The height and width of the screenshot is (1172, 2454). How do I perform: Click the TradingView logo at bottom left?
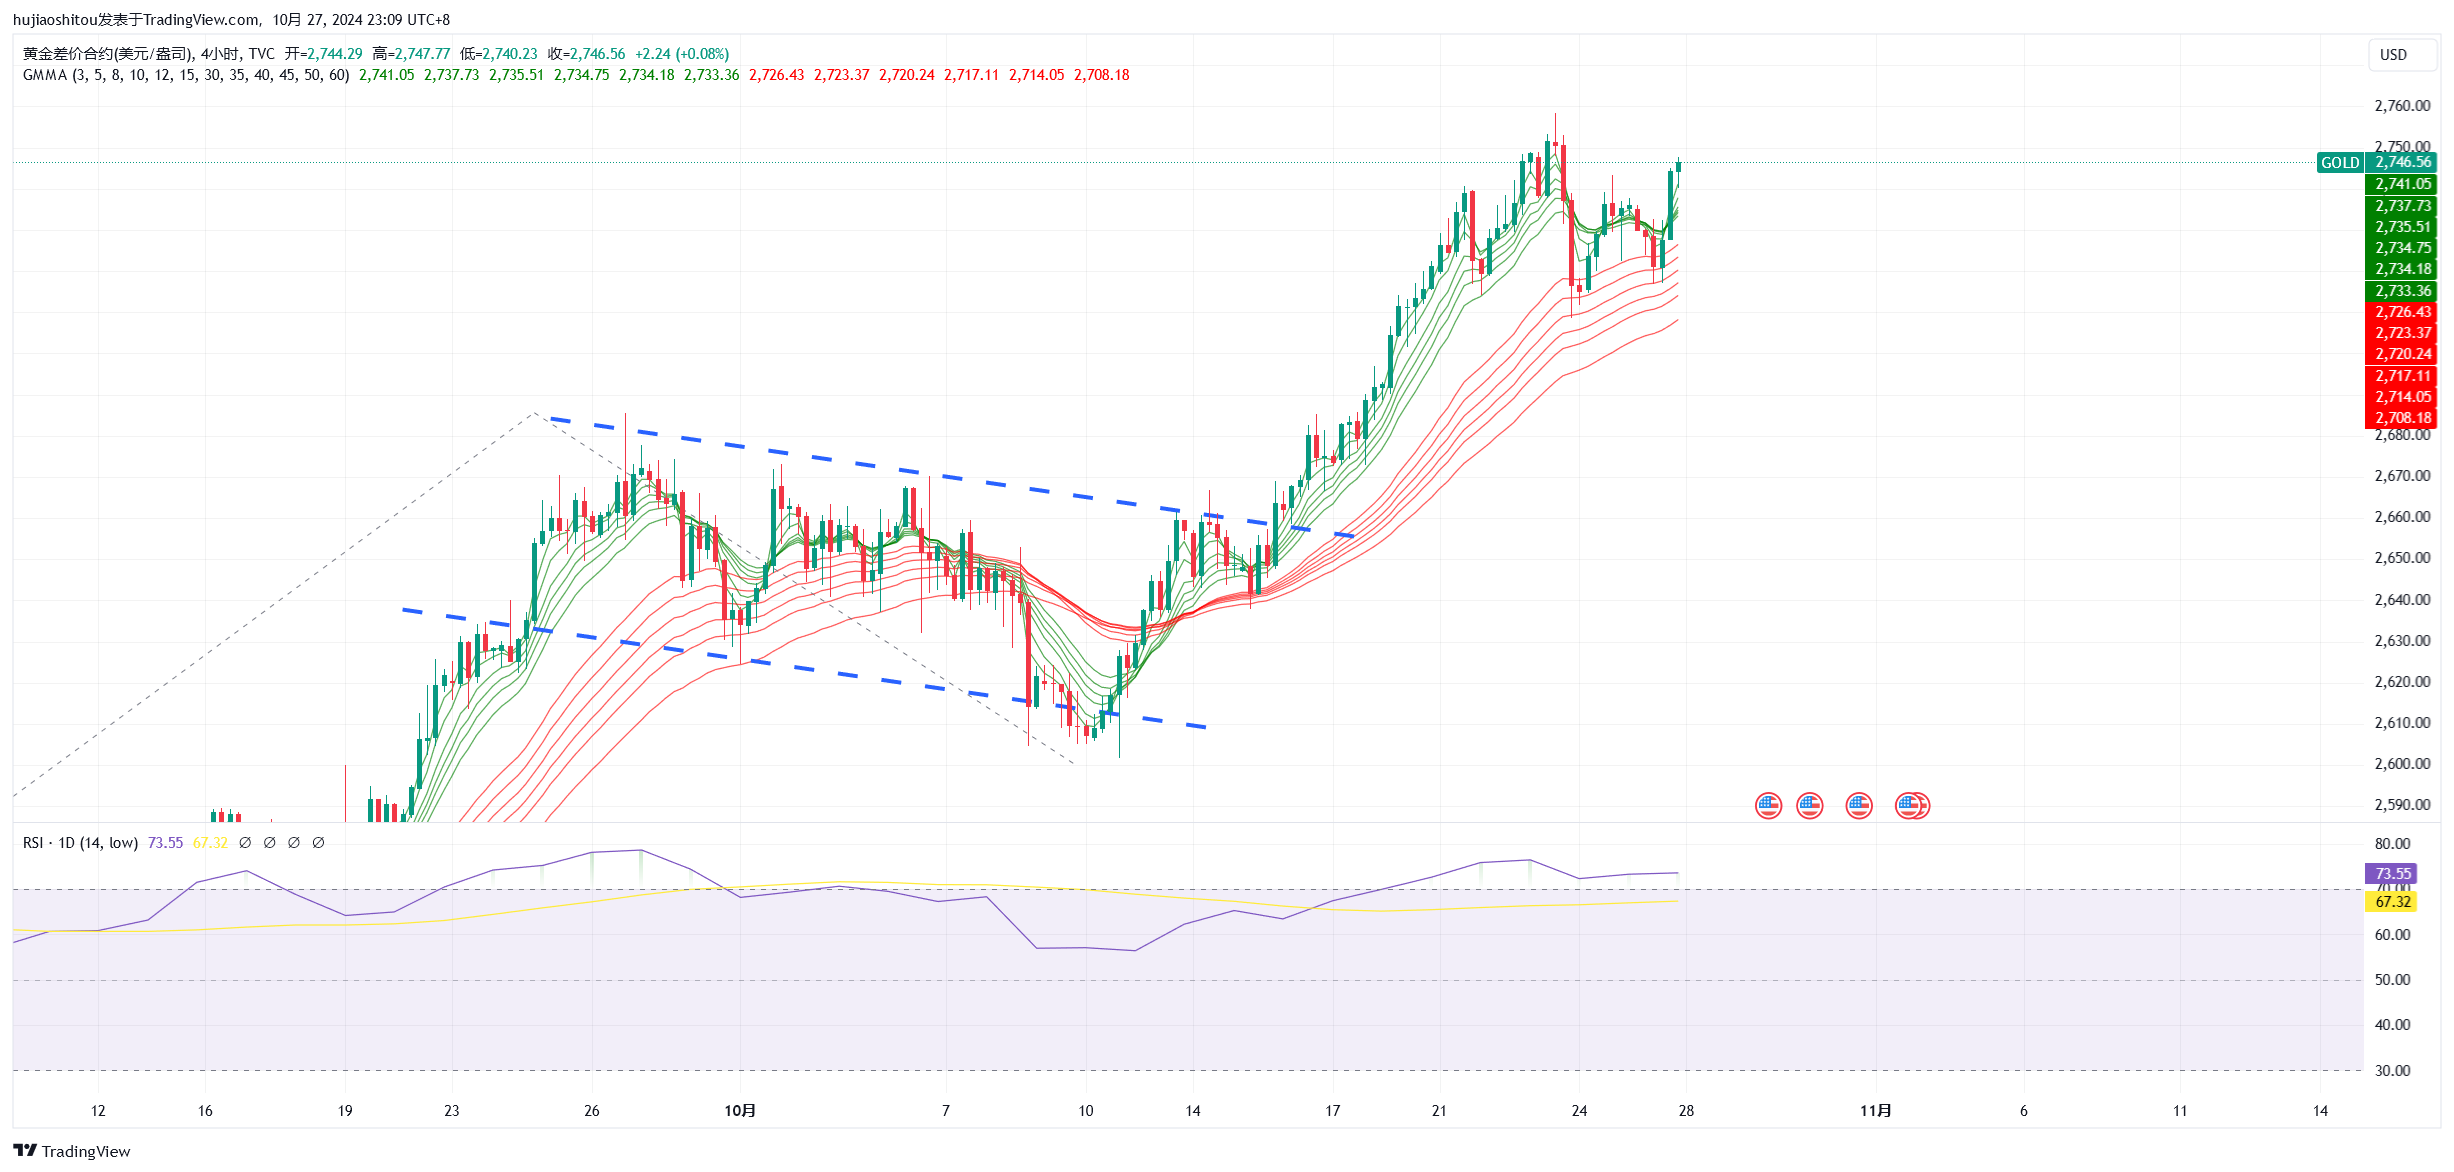[71, 1151]
